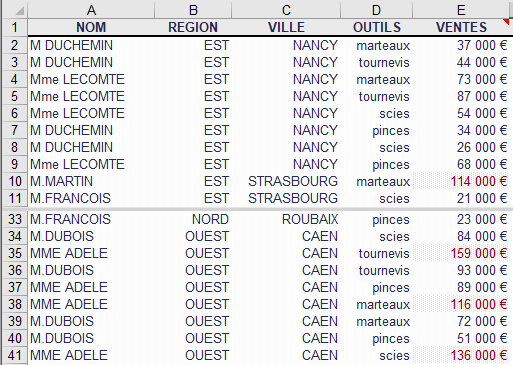Click the STRASBOURG cell in row 11

[286, 198]
